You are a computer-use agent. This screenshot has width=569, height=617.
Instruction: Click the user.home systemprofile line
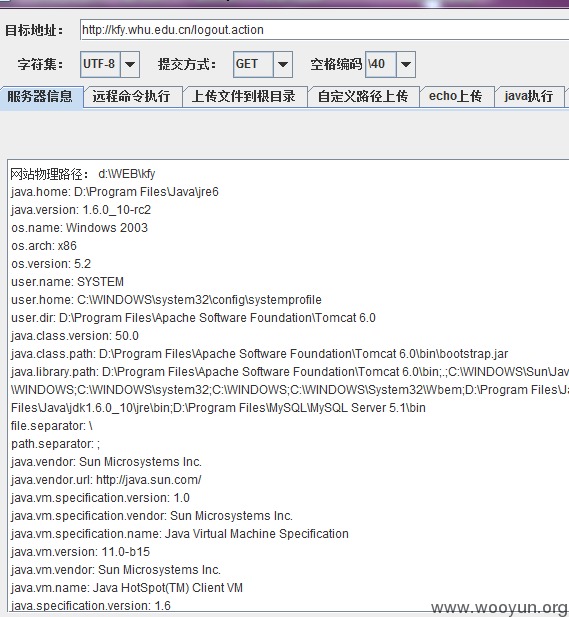click(x=166, y=300)
